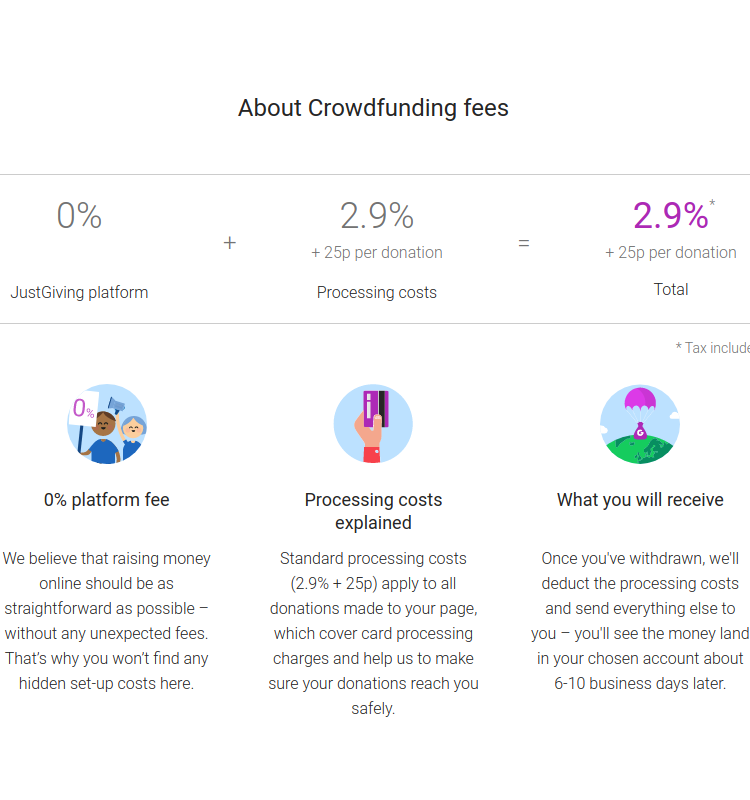Click the plus sign between fees

(230, 243)
